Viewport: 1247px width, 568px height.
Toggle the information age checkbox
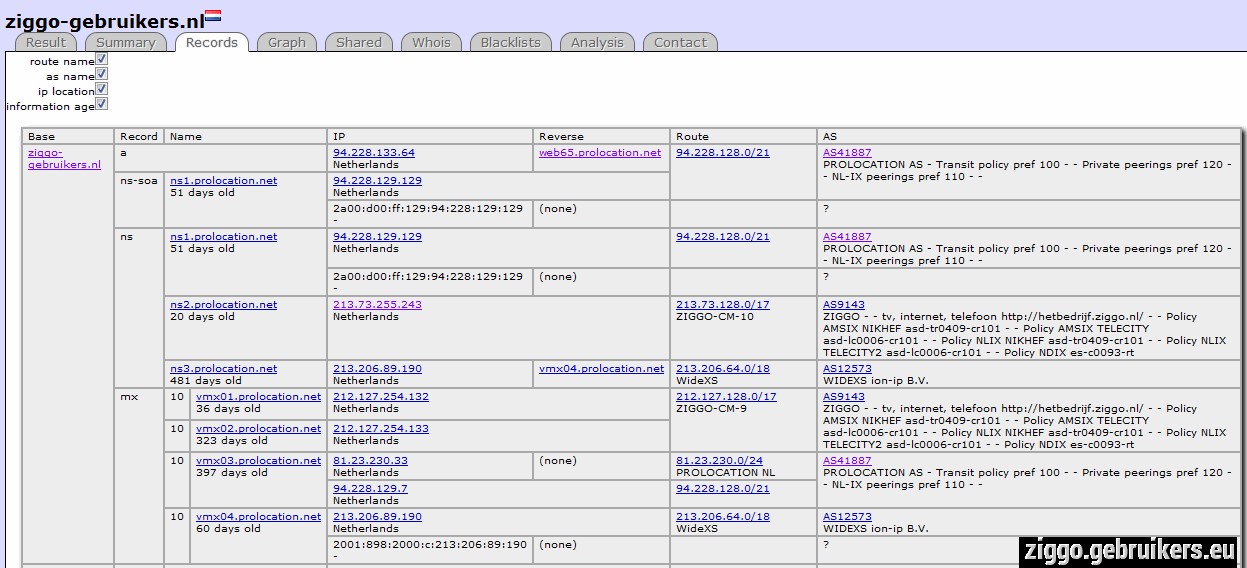click(x=102, y=104)
